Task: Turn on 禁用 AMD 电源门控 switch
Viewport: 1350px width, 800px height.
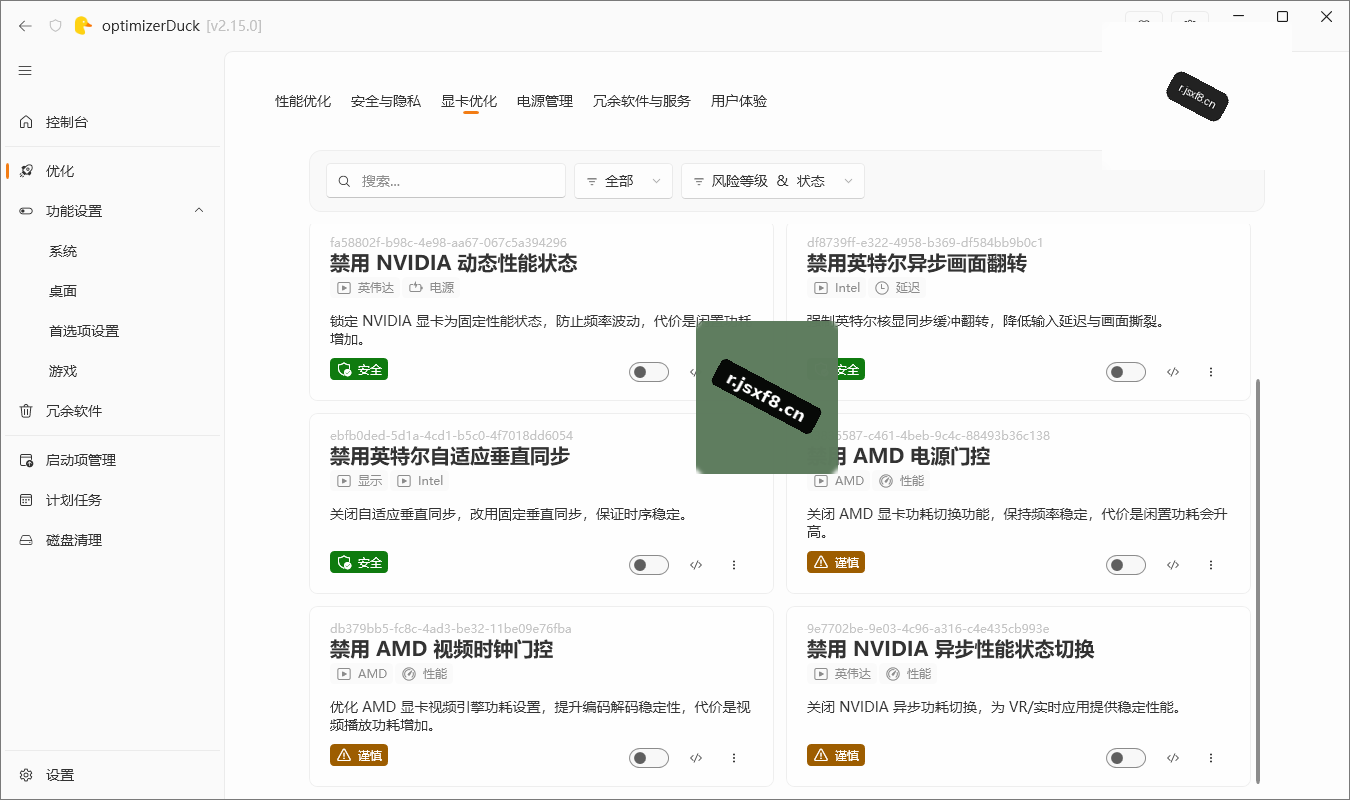Action: (x=1126, y=565)
